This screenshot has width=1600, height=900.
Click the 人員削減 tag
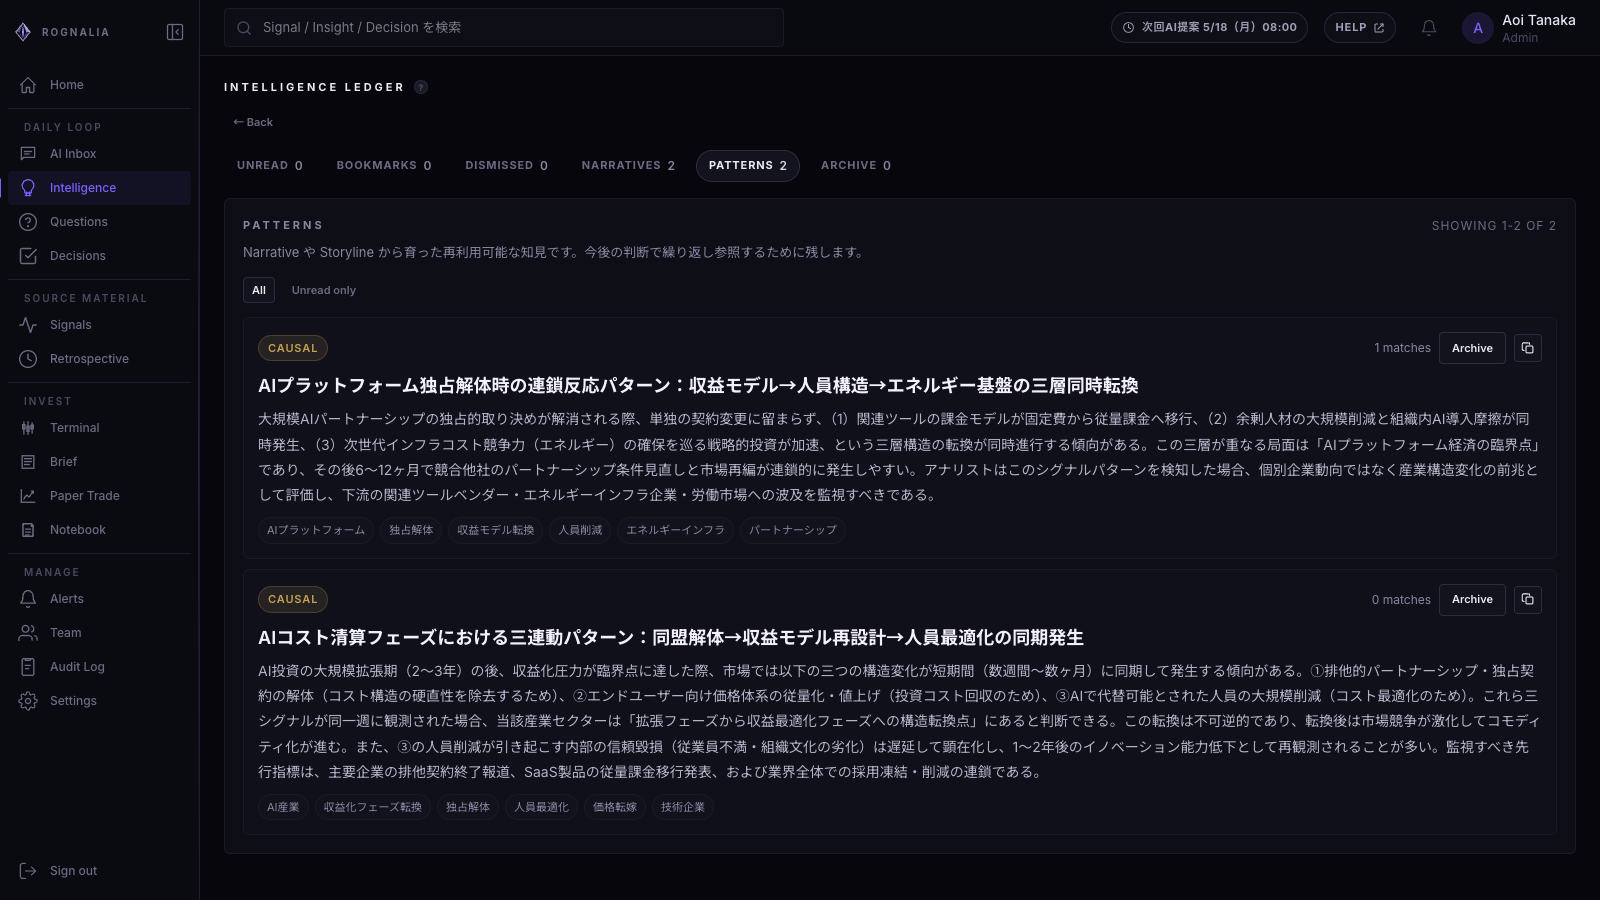[580, 530]
